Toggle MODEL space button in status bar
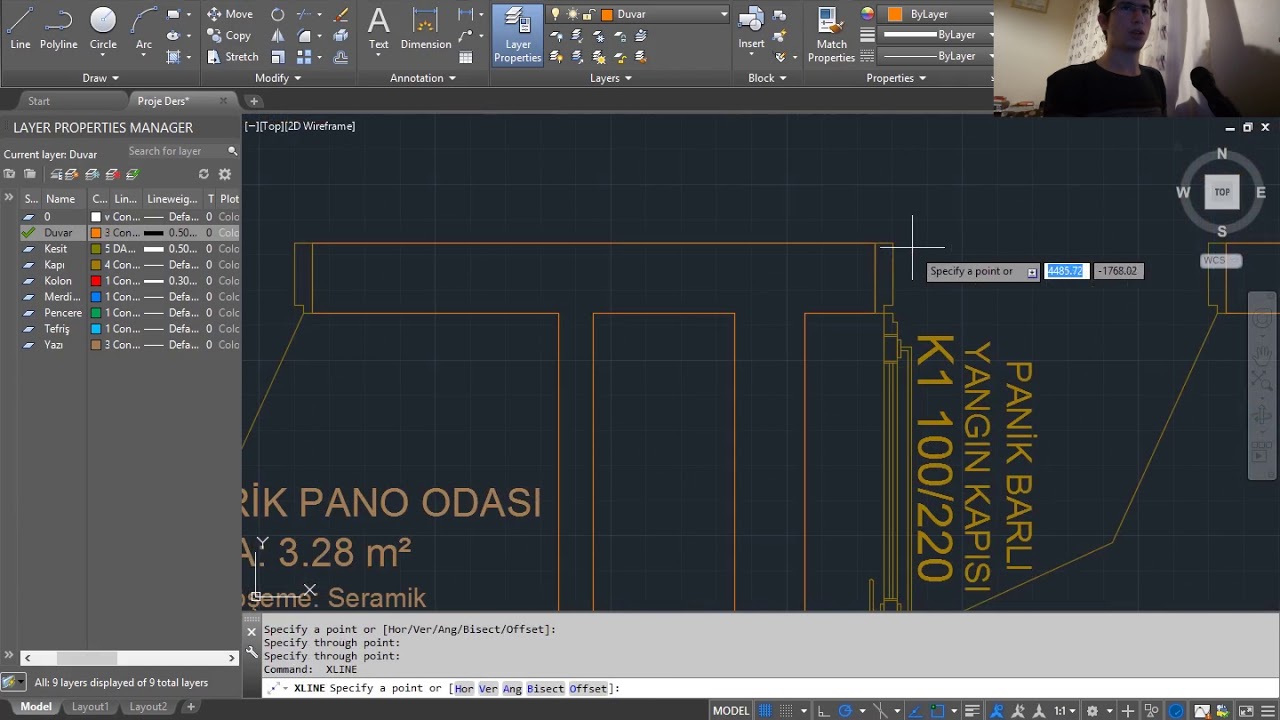 (731, 711)
